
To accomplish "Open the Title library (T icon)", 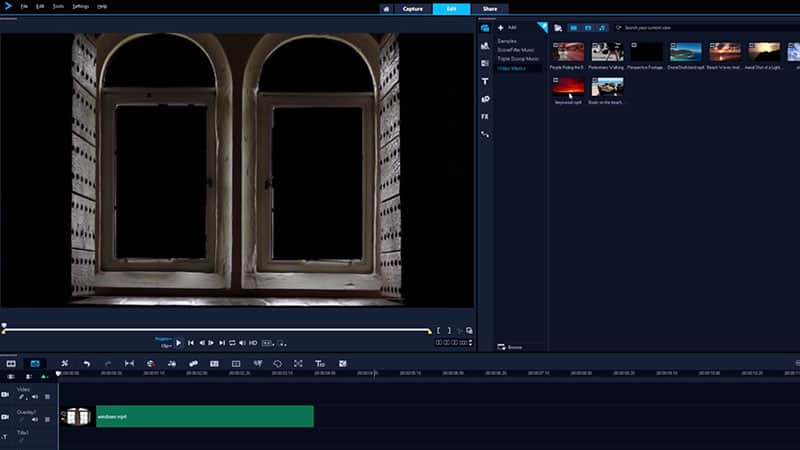I will pyautogui.click(x=485, y=81).
